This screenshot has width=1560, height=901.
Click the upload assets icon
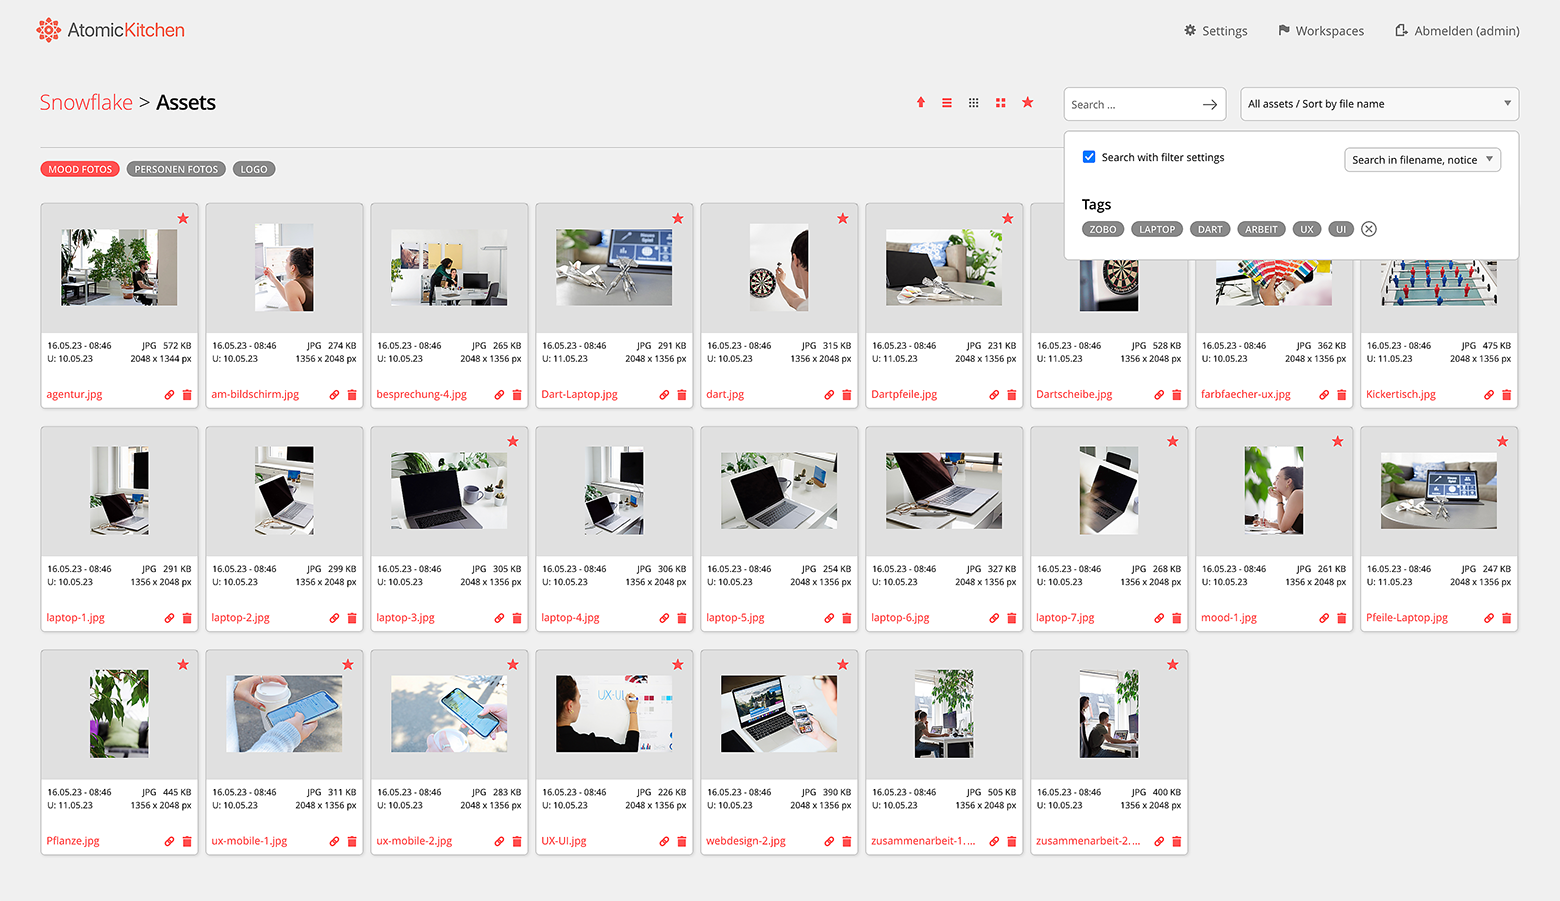[920, 102]
